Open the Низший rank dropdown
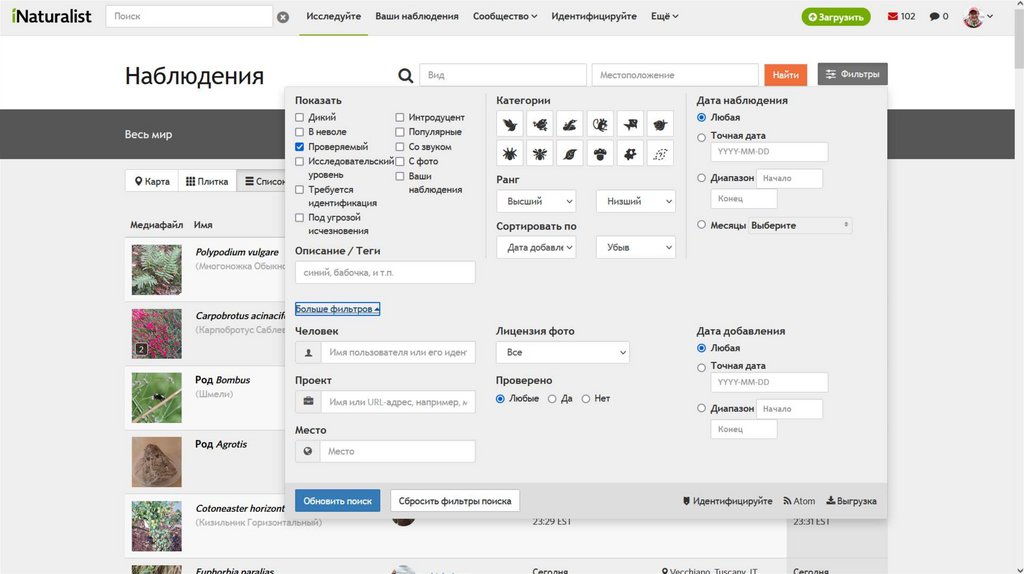This screenshot has width=1024, height=574. [635, 201]
